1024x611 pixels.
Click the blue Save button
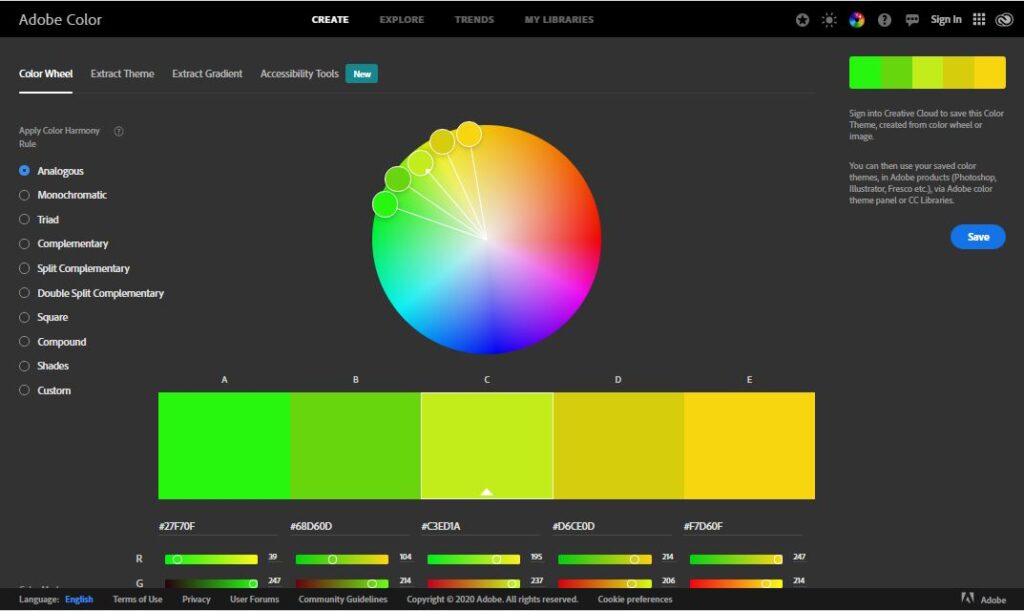click(978, 237)
